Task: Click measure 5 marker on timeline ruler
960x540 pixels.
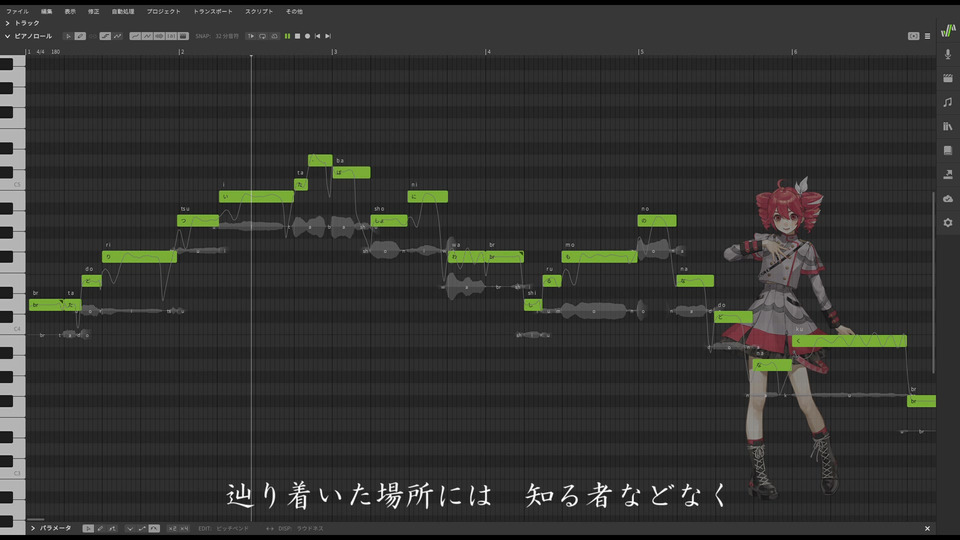Action: 641,52
